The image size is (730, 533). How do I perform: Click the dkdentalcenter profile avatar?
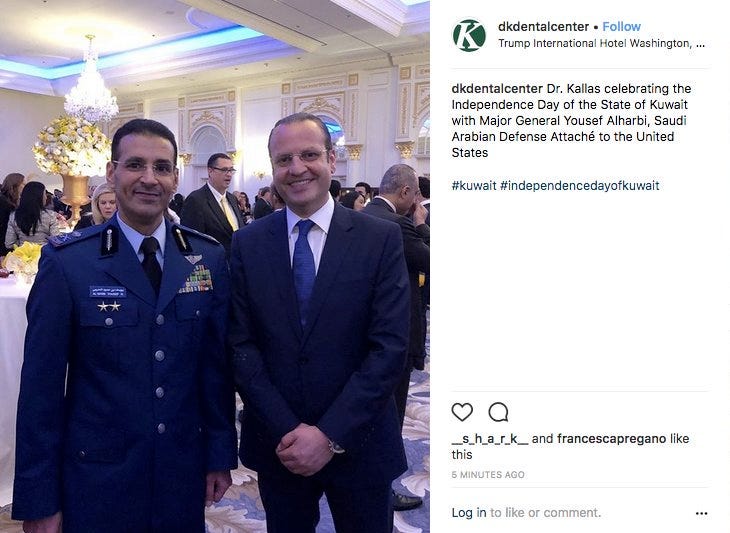click(469, 35)
